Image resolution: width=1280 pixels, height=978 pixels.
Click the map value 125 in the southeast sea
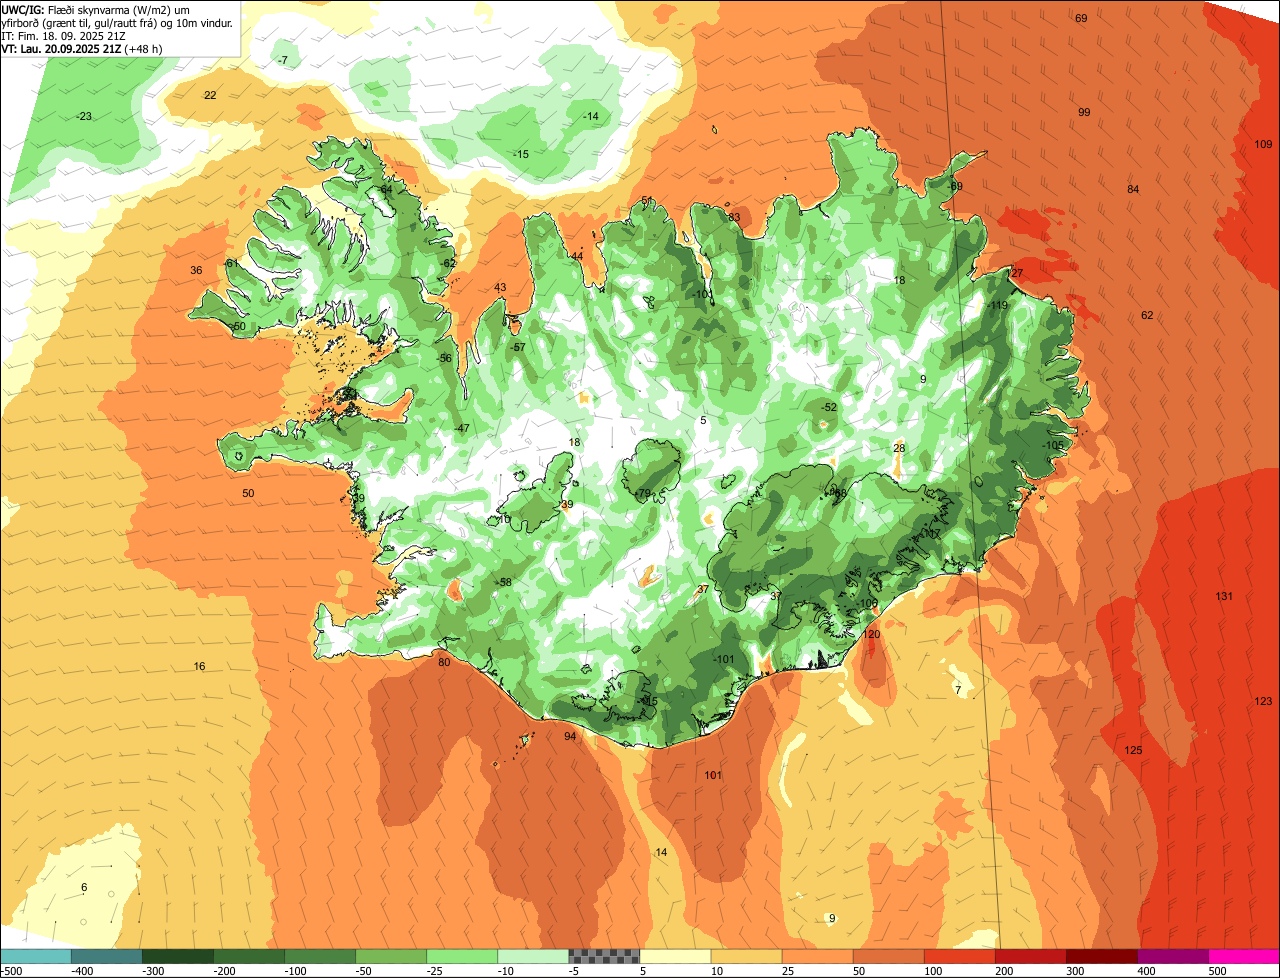[1133, 750]
